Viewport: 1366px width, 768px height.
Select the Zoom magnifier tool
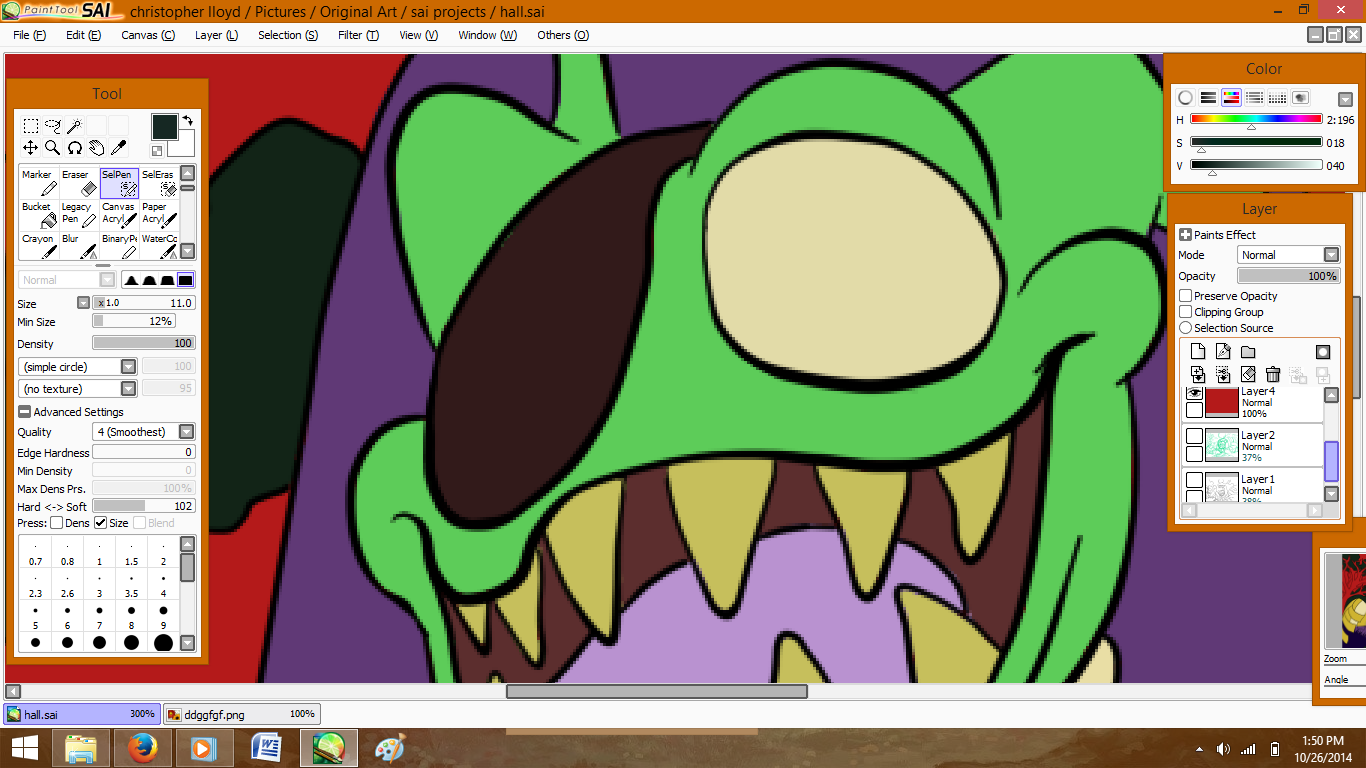[x=53, y=148]
